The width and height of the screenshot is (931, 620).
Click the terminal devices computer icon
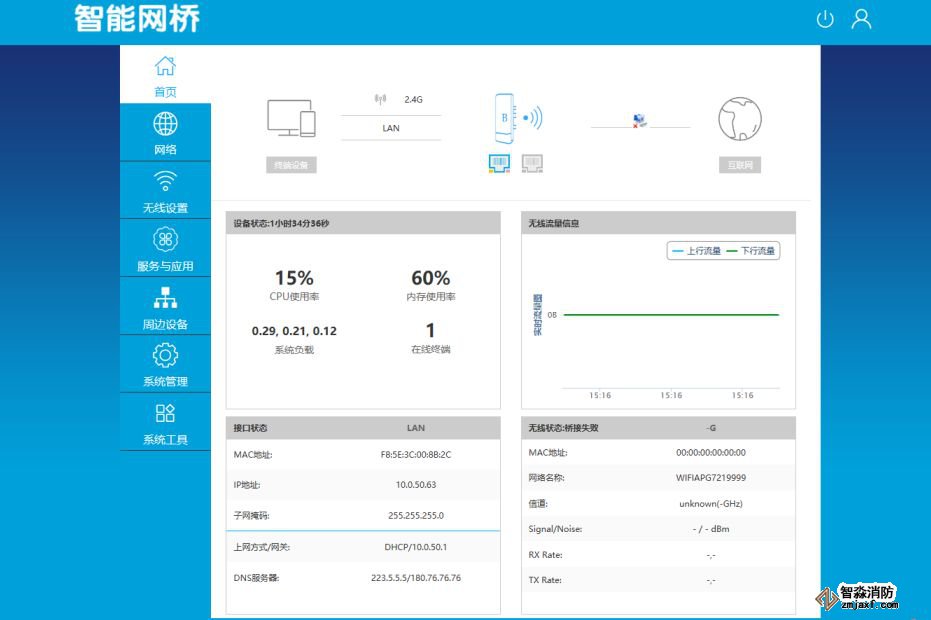coord(291,119)
